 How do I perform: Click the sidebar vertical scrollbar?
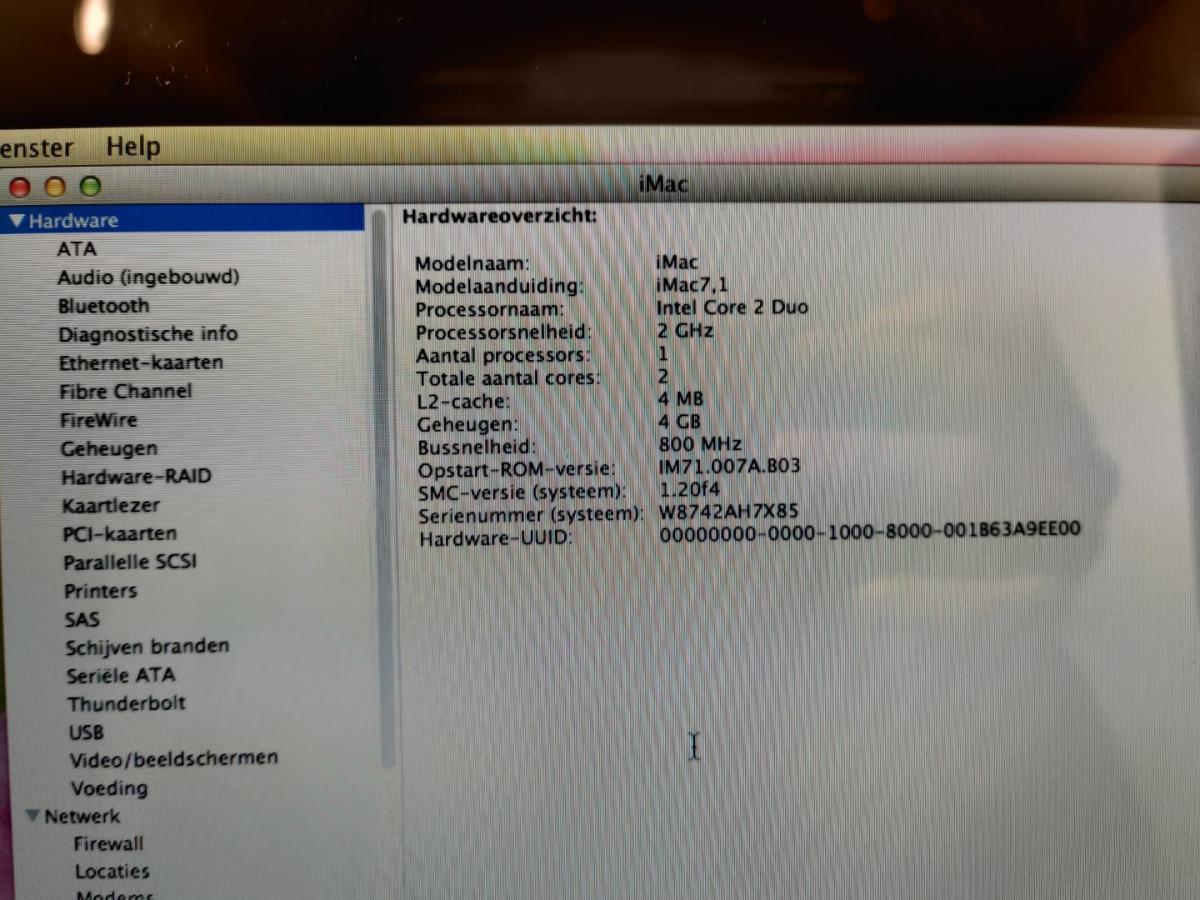pos(381,490)
